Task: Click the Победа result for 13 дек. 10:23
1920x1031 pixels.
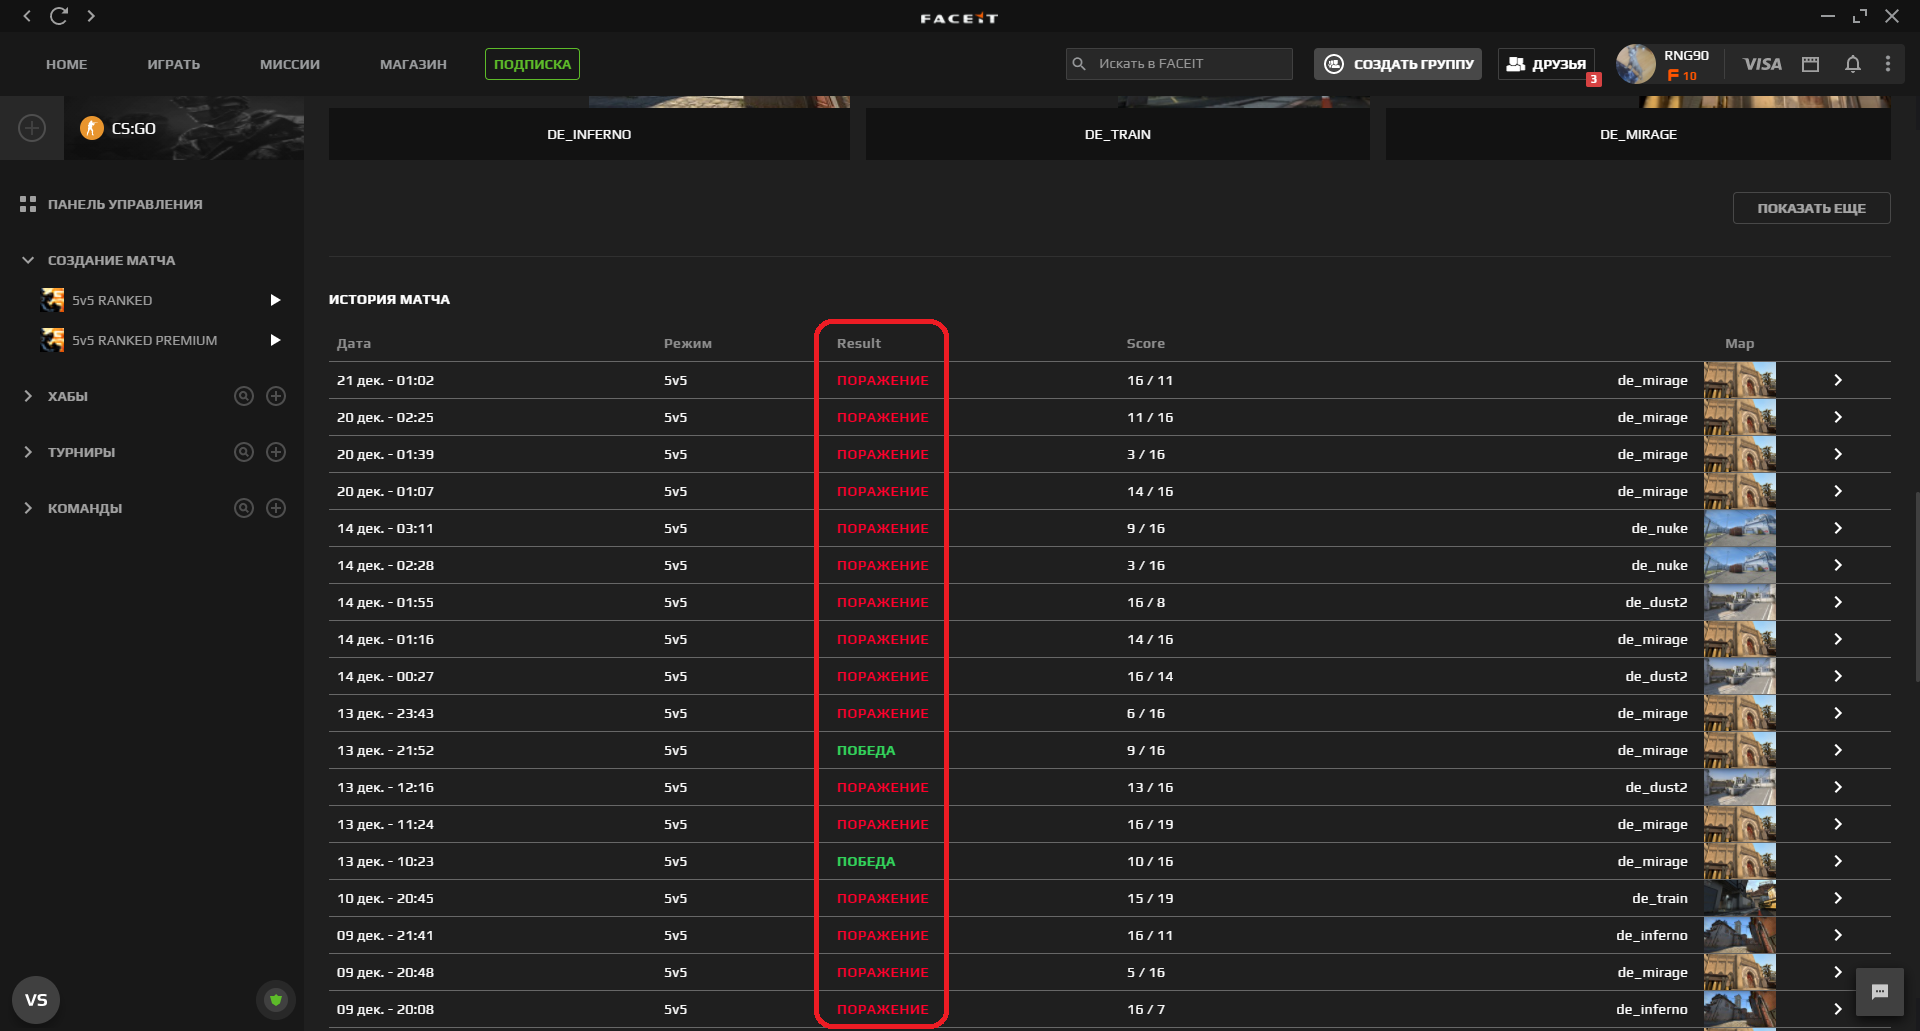Action: [866, 861]
